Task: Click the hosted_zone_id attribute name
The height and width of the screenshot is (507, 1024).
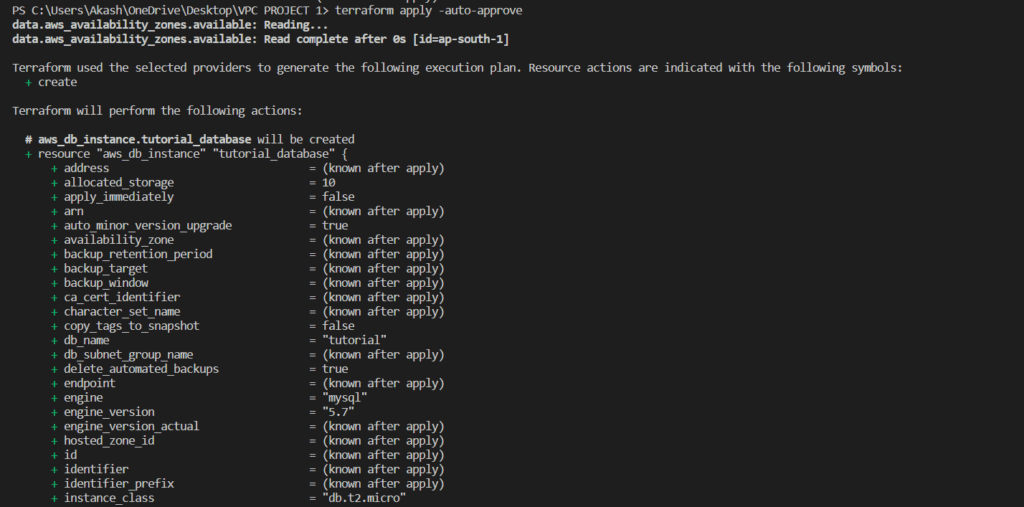Action: pos(109,440)
